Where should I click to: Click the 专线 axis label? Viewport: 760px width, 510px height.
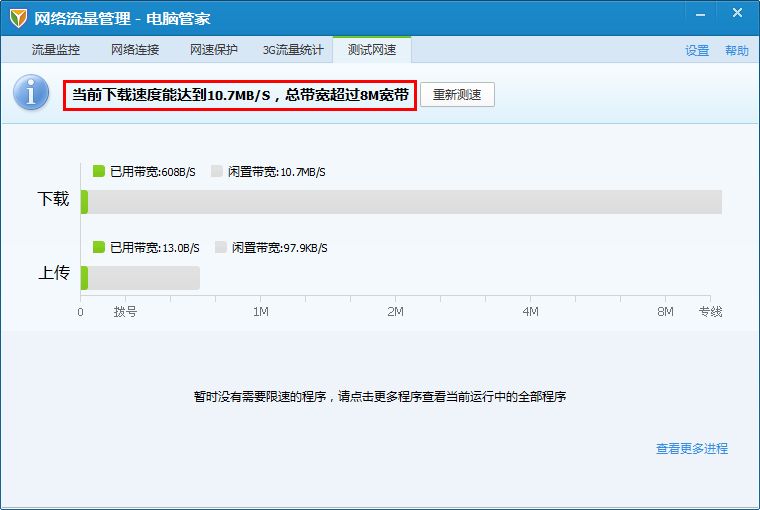(x=711, y=312)
